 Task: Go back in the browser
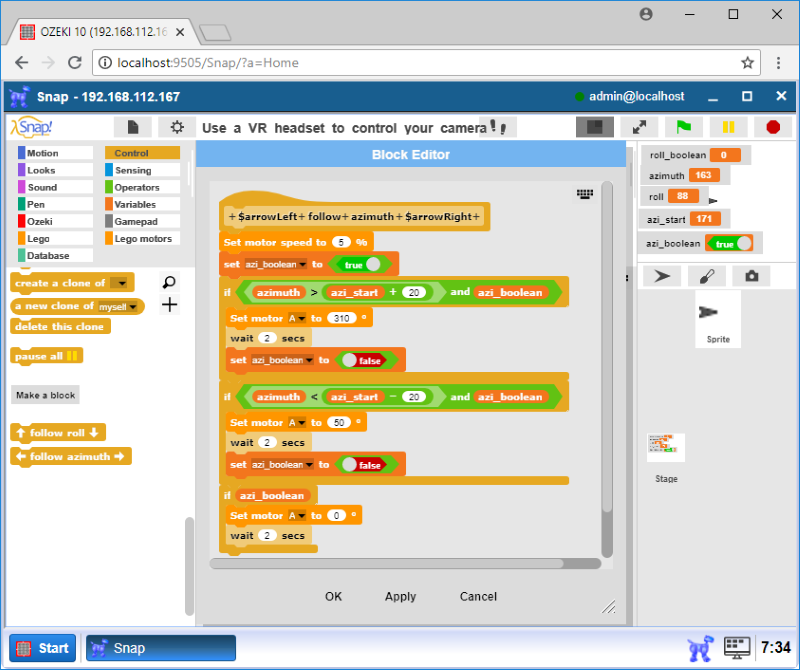click(21, 63)
